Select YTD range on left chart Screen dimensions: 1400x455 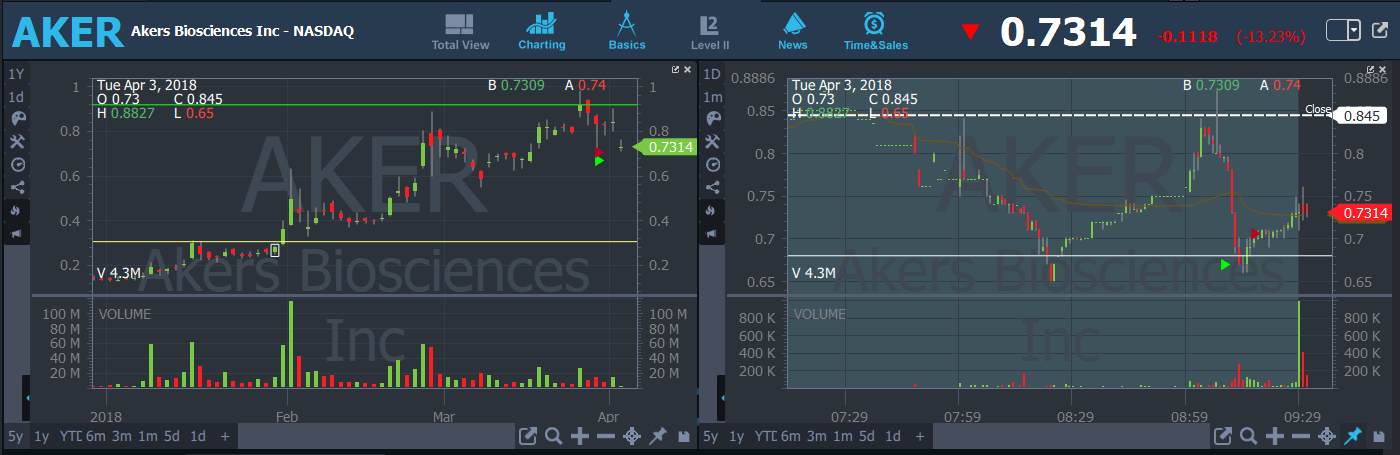click(x=69, y=436)
